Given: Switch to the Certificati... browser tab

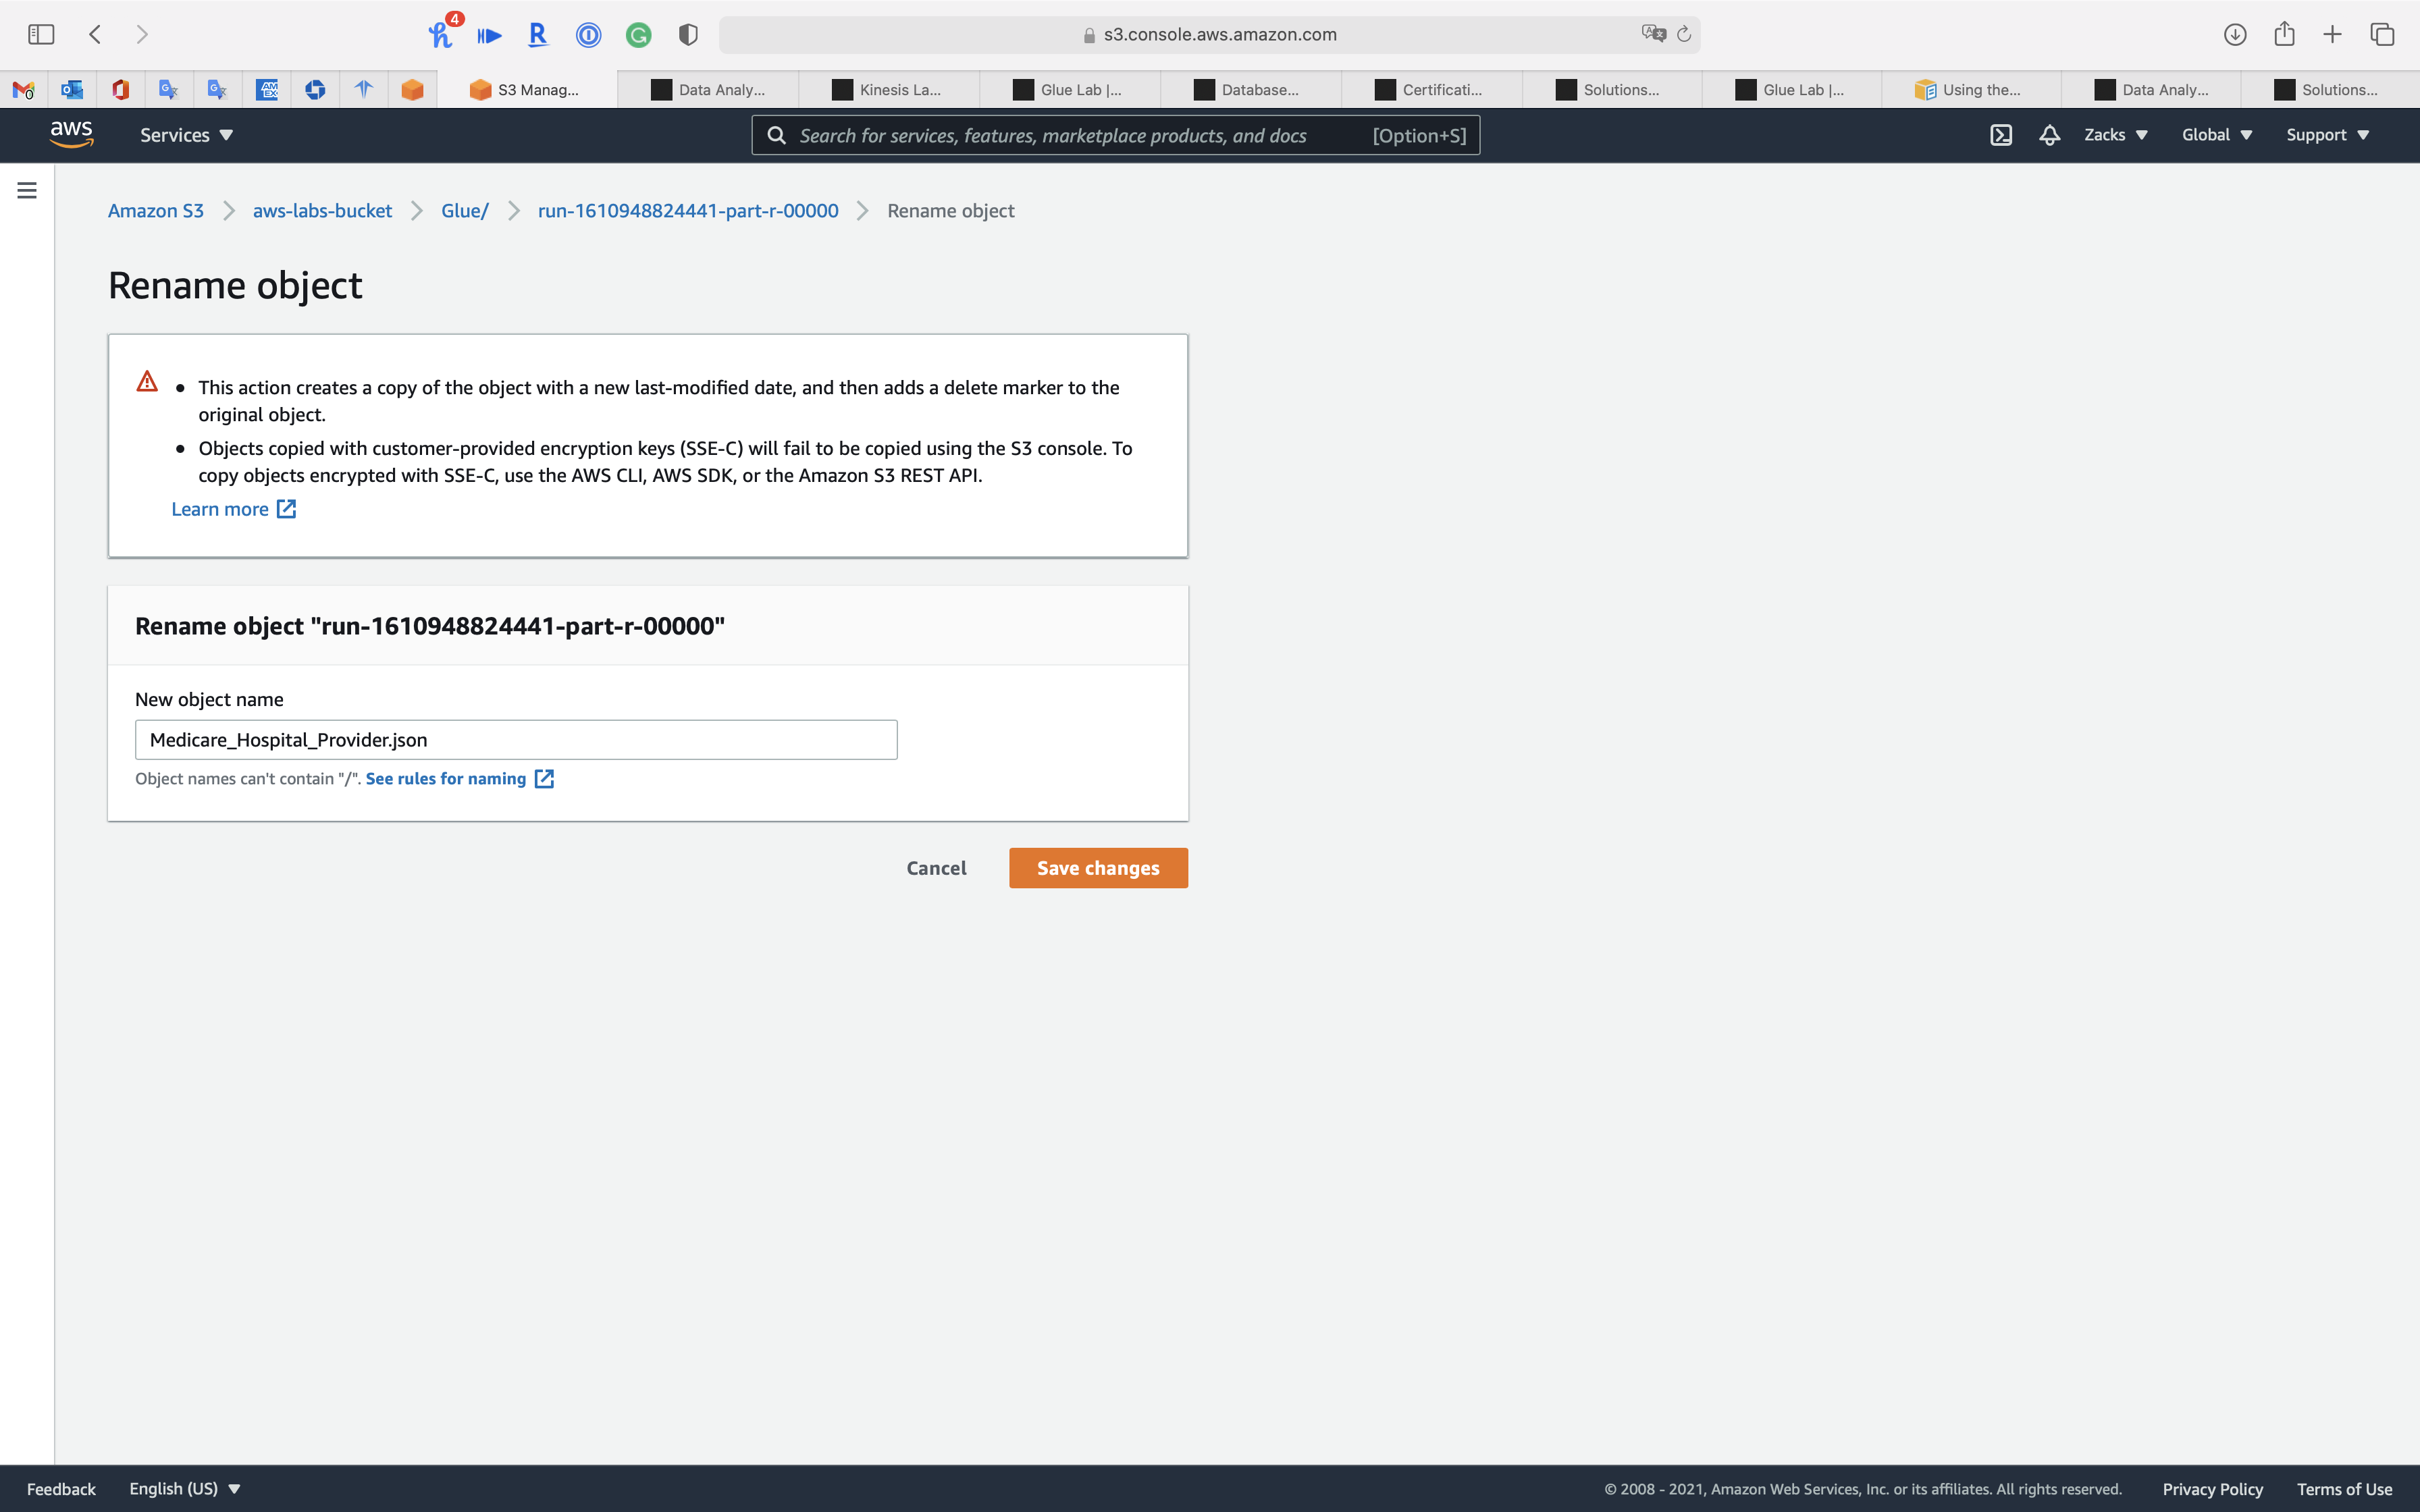Looking at the screenshot, I should [1430, 90].
